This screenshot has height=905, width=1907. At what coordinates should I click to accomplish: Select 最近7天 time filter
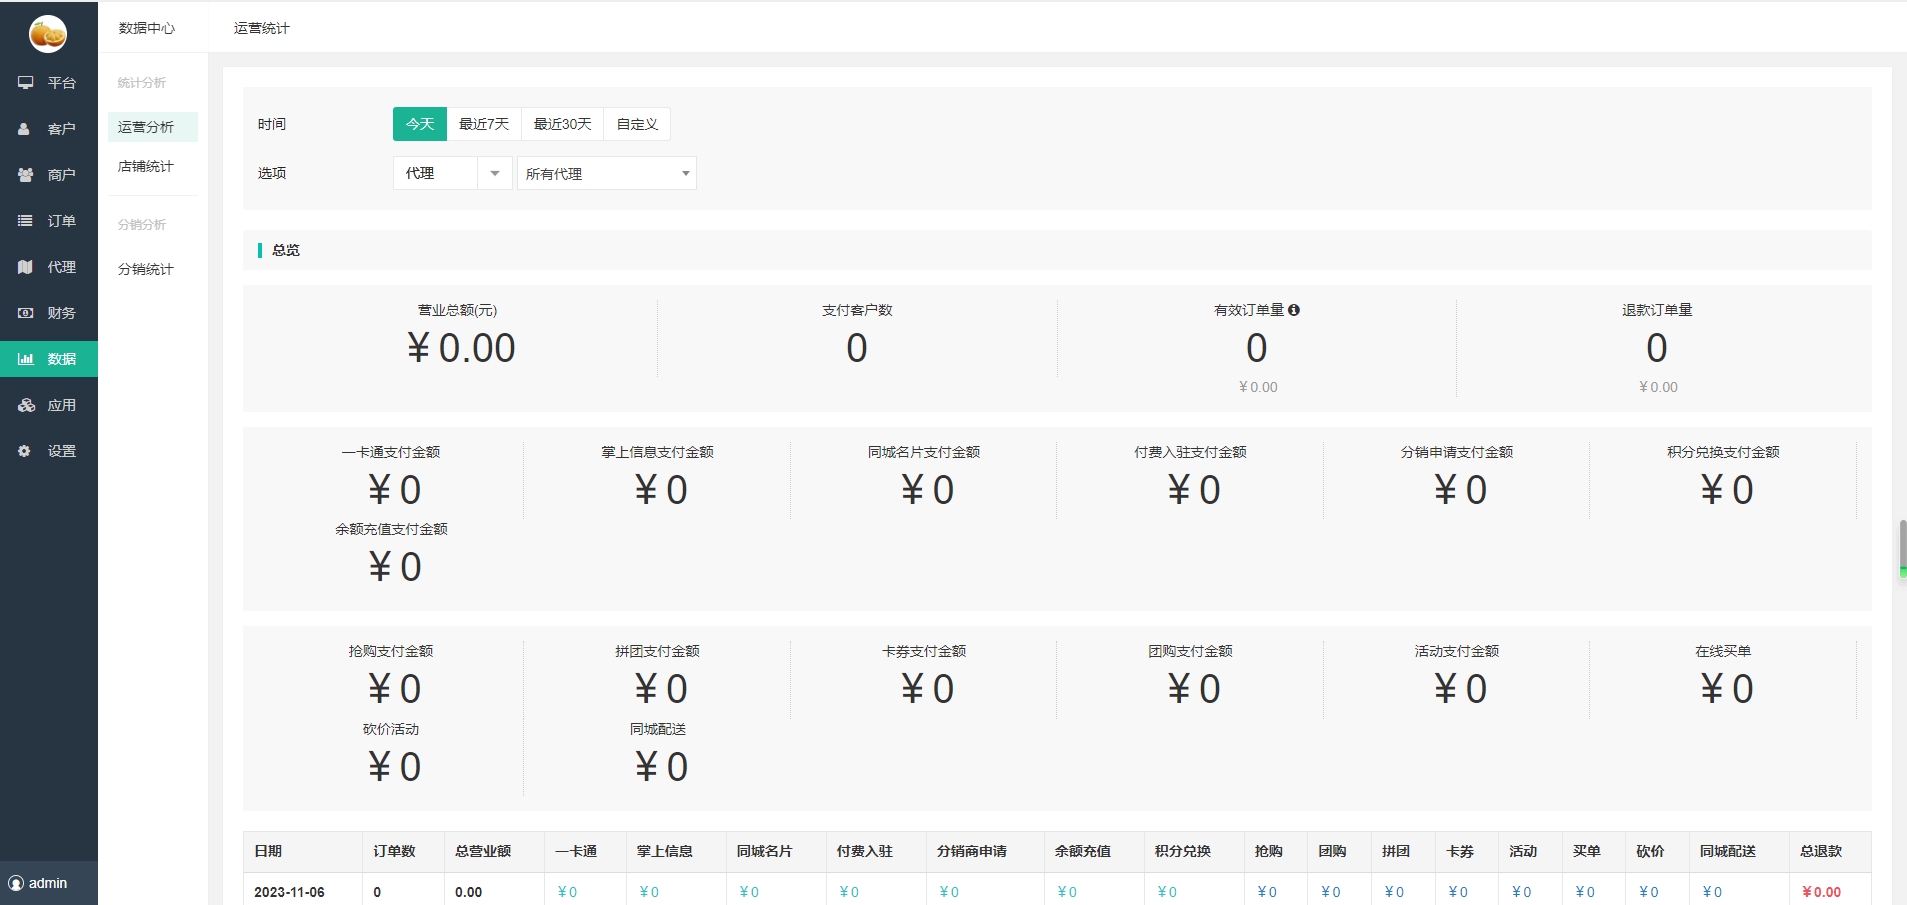(x=484, y=124)
